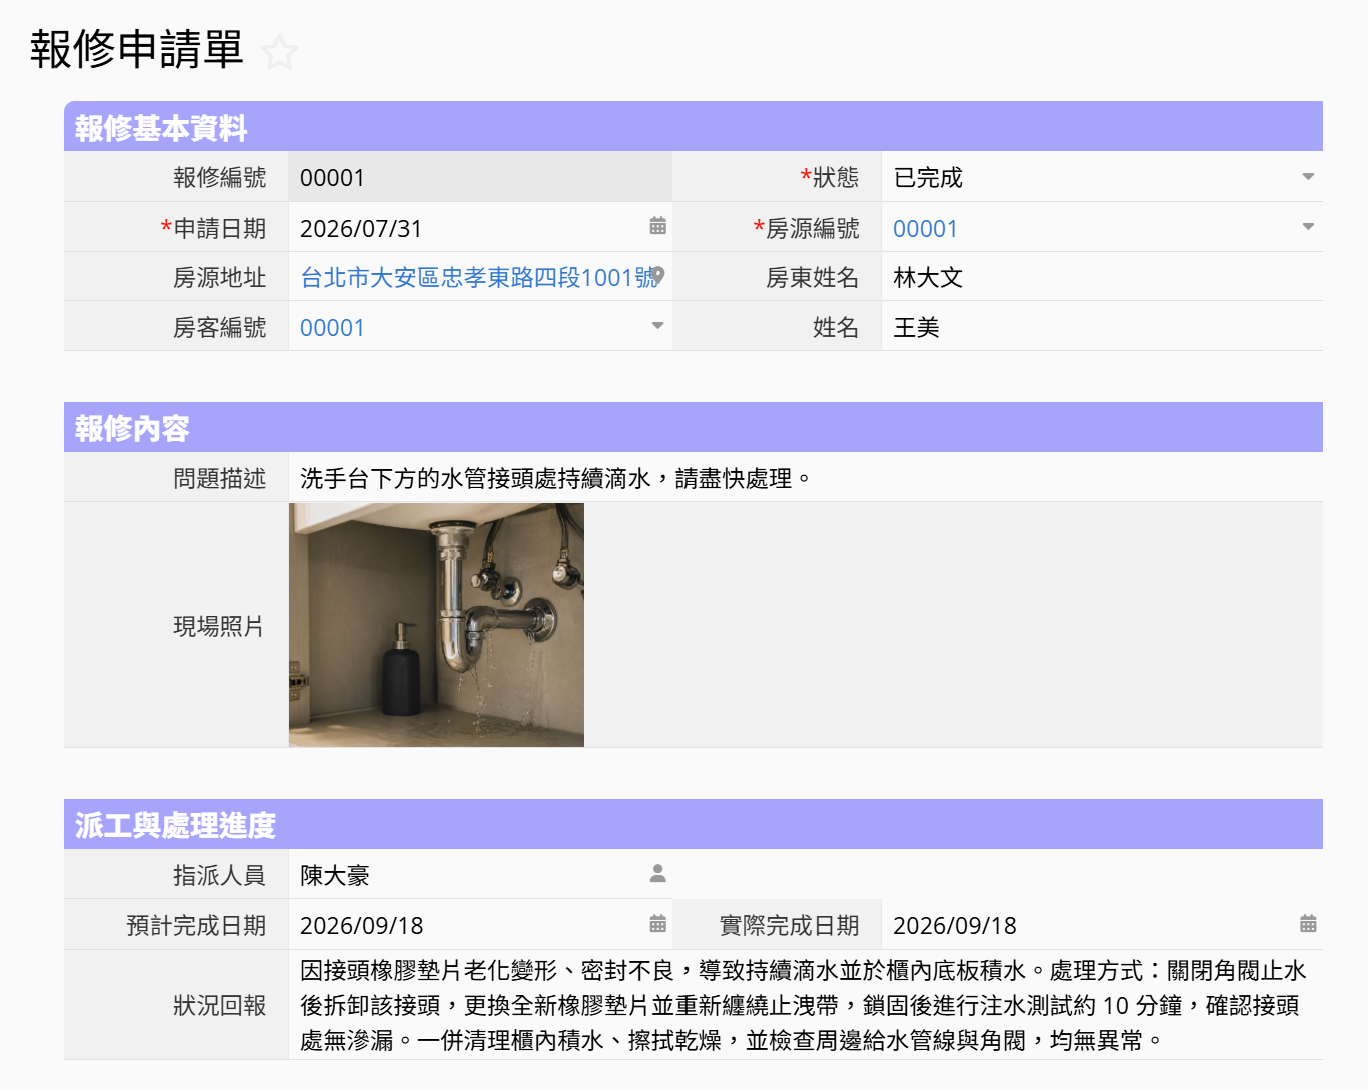Click the 報修編號 field showing 00001
Viewport: 1368px width, 1090px height.
[480, 177]
